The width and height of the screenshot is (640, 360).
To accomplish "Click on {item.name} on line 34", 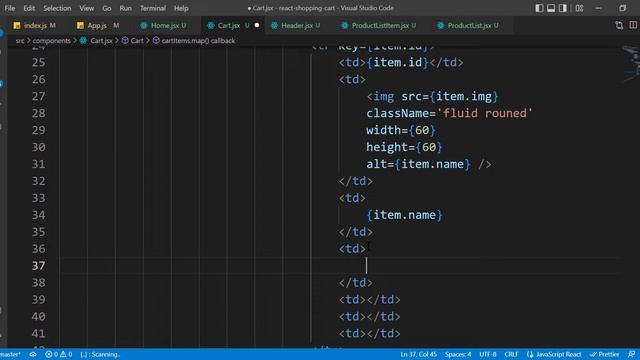I will tap(404, 215).
